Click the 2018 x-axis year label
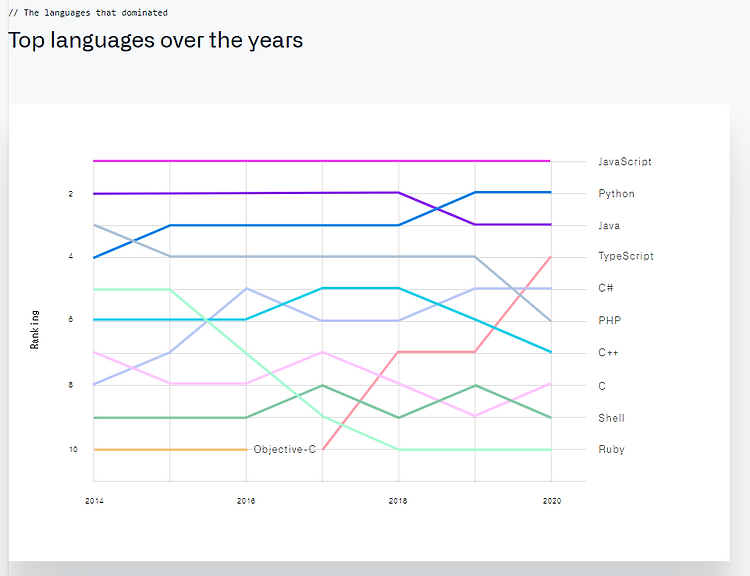Viewport: 750px width, 576px height. pos(398,501)
